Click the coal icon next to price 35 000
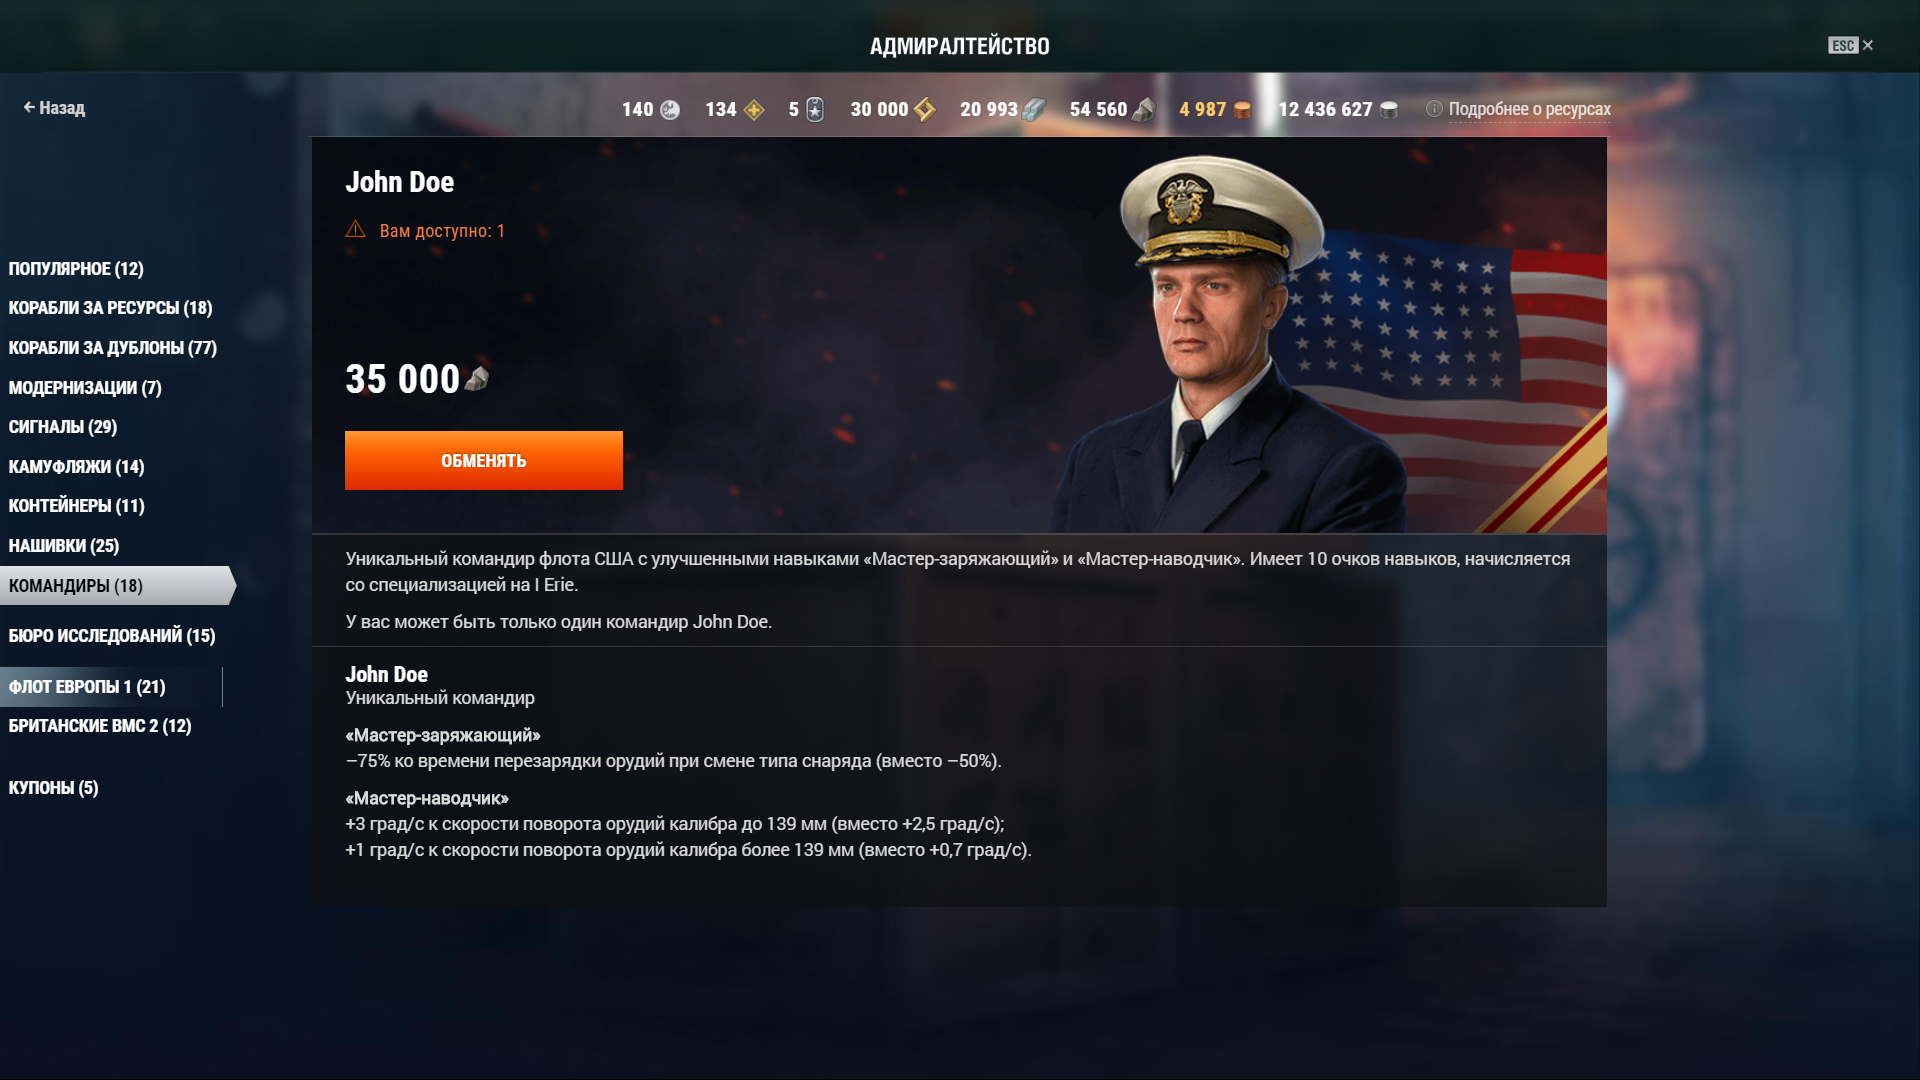Screen dimensions: 1920x1080 pyautogui.click(x=477, y=378)
